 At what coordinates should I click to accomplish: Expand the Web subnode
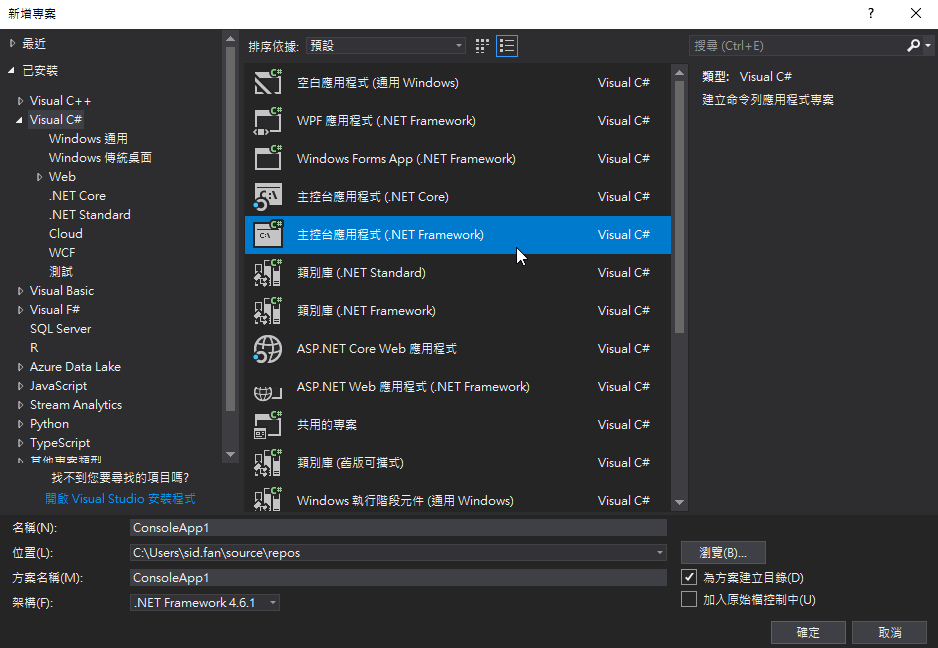pos(39,177)
